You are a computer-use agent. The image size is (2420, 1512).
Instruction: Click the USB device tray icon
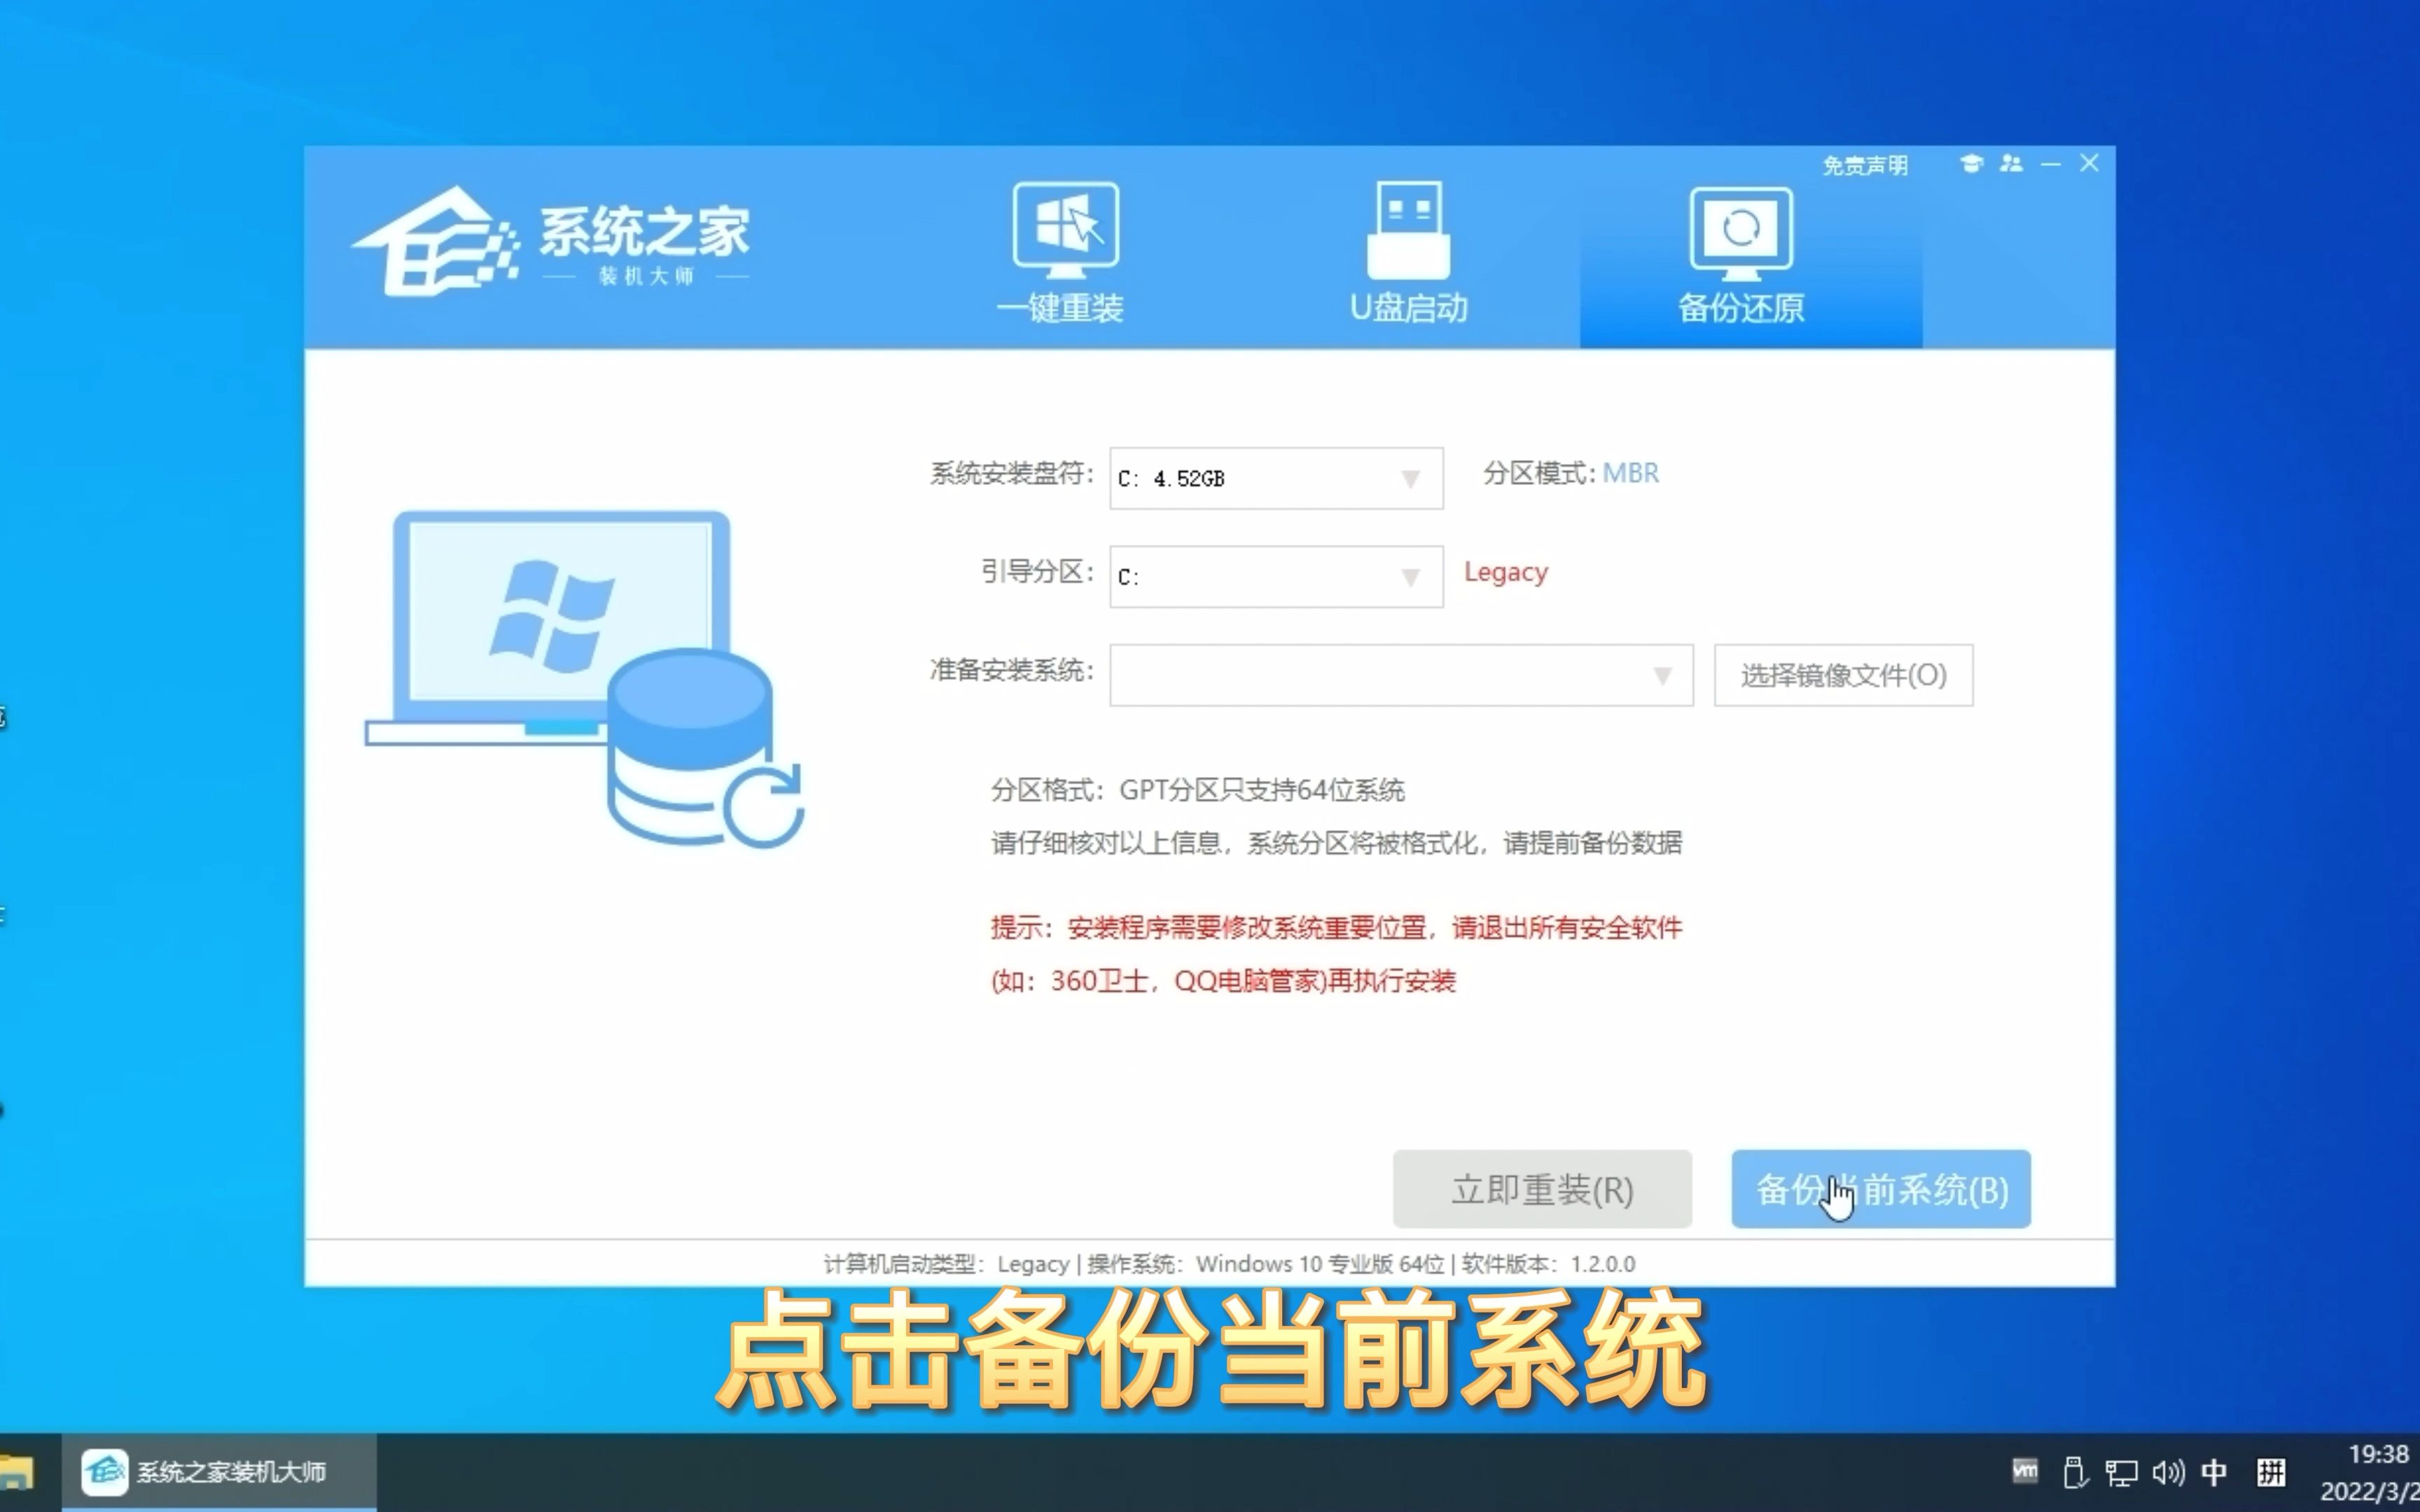click(2075, 1472)
